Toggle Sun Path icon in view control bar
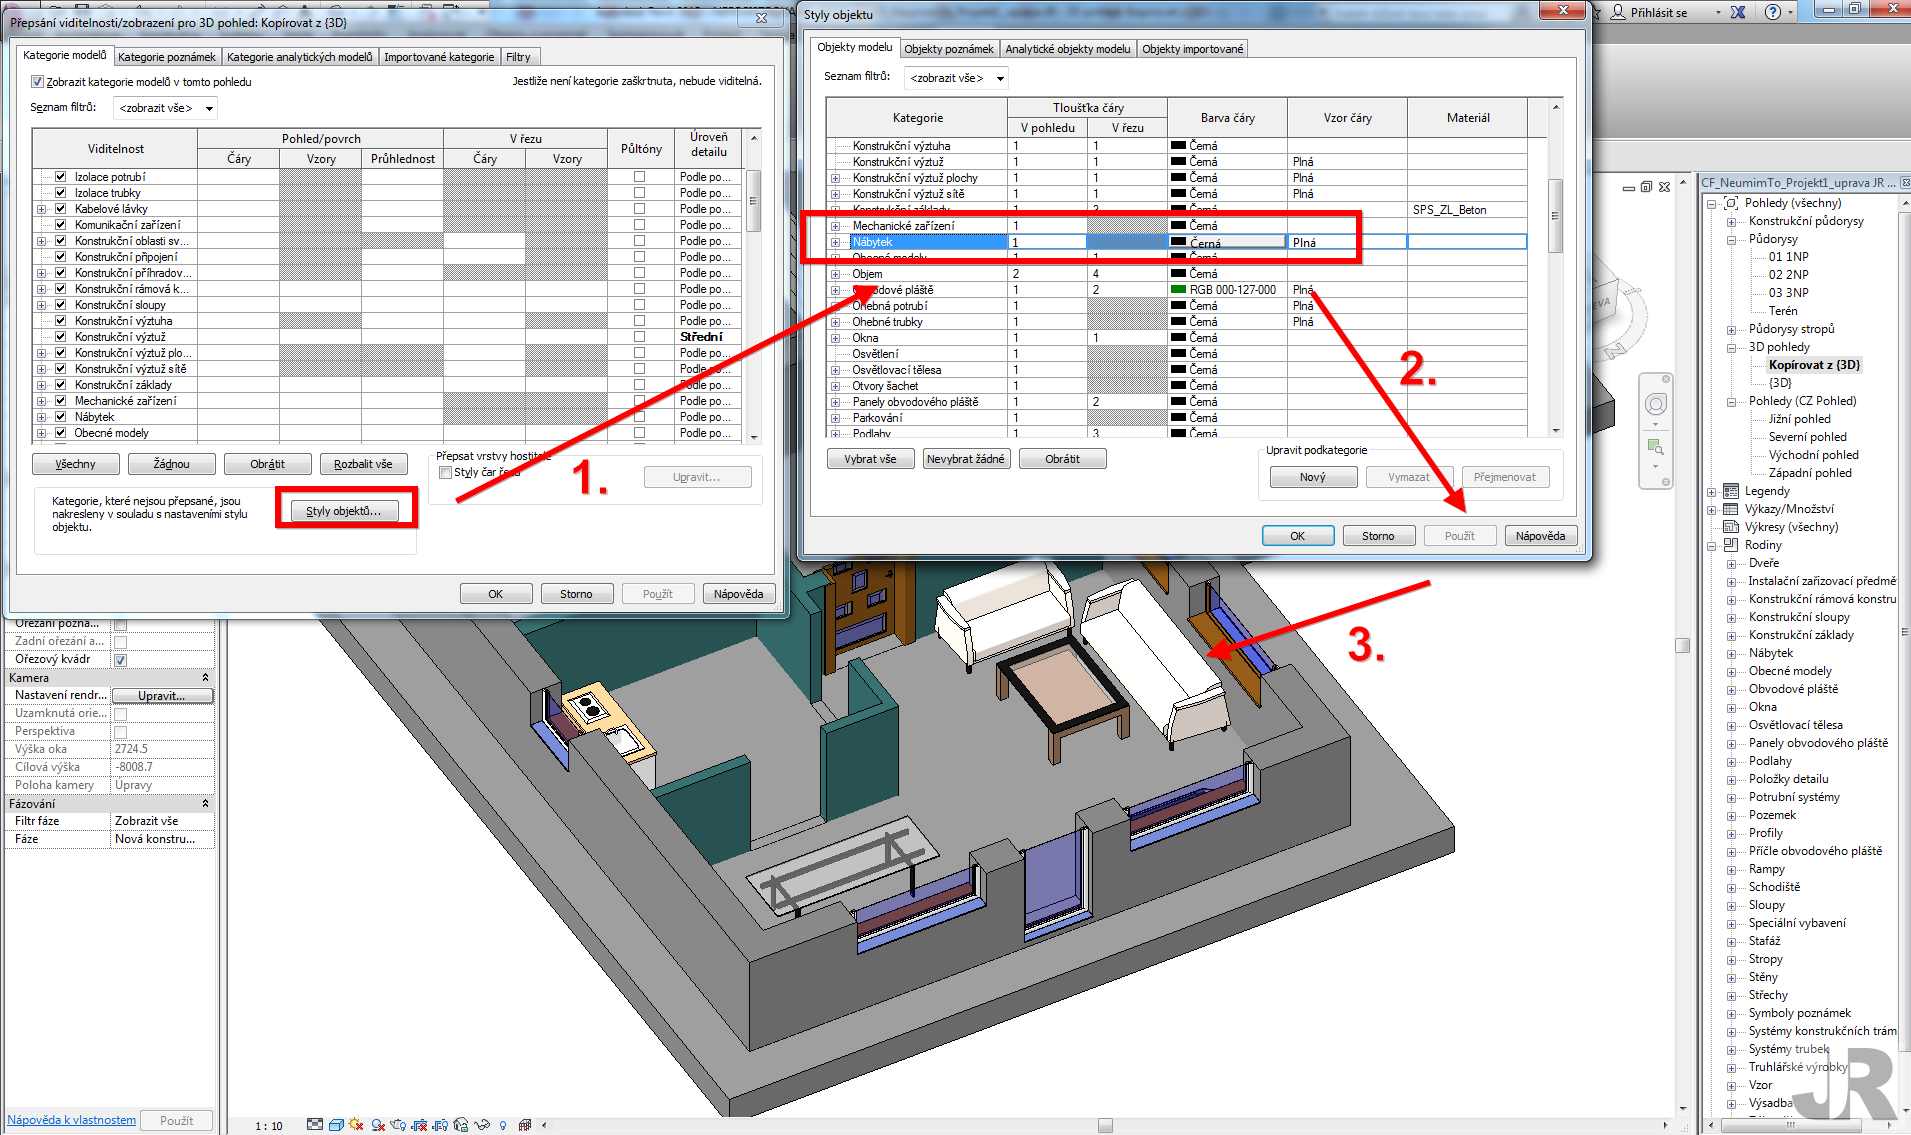This screenshot has width=1911, height=1135. (x=357, y=1125)
